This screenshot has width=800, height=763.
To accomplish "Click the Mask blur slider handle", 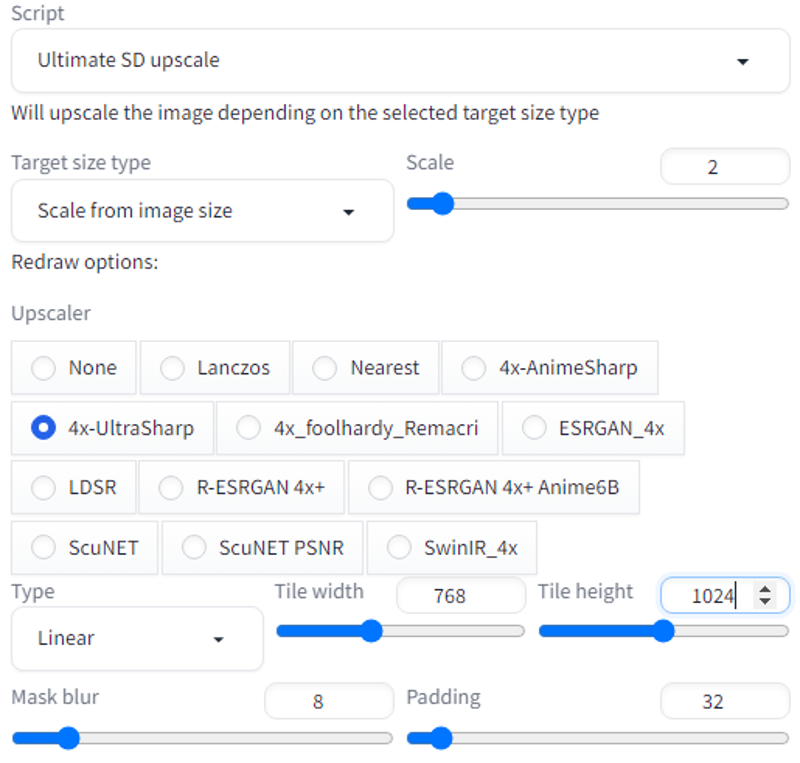I will tap(68, 738).
